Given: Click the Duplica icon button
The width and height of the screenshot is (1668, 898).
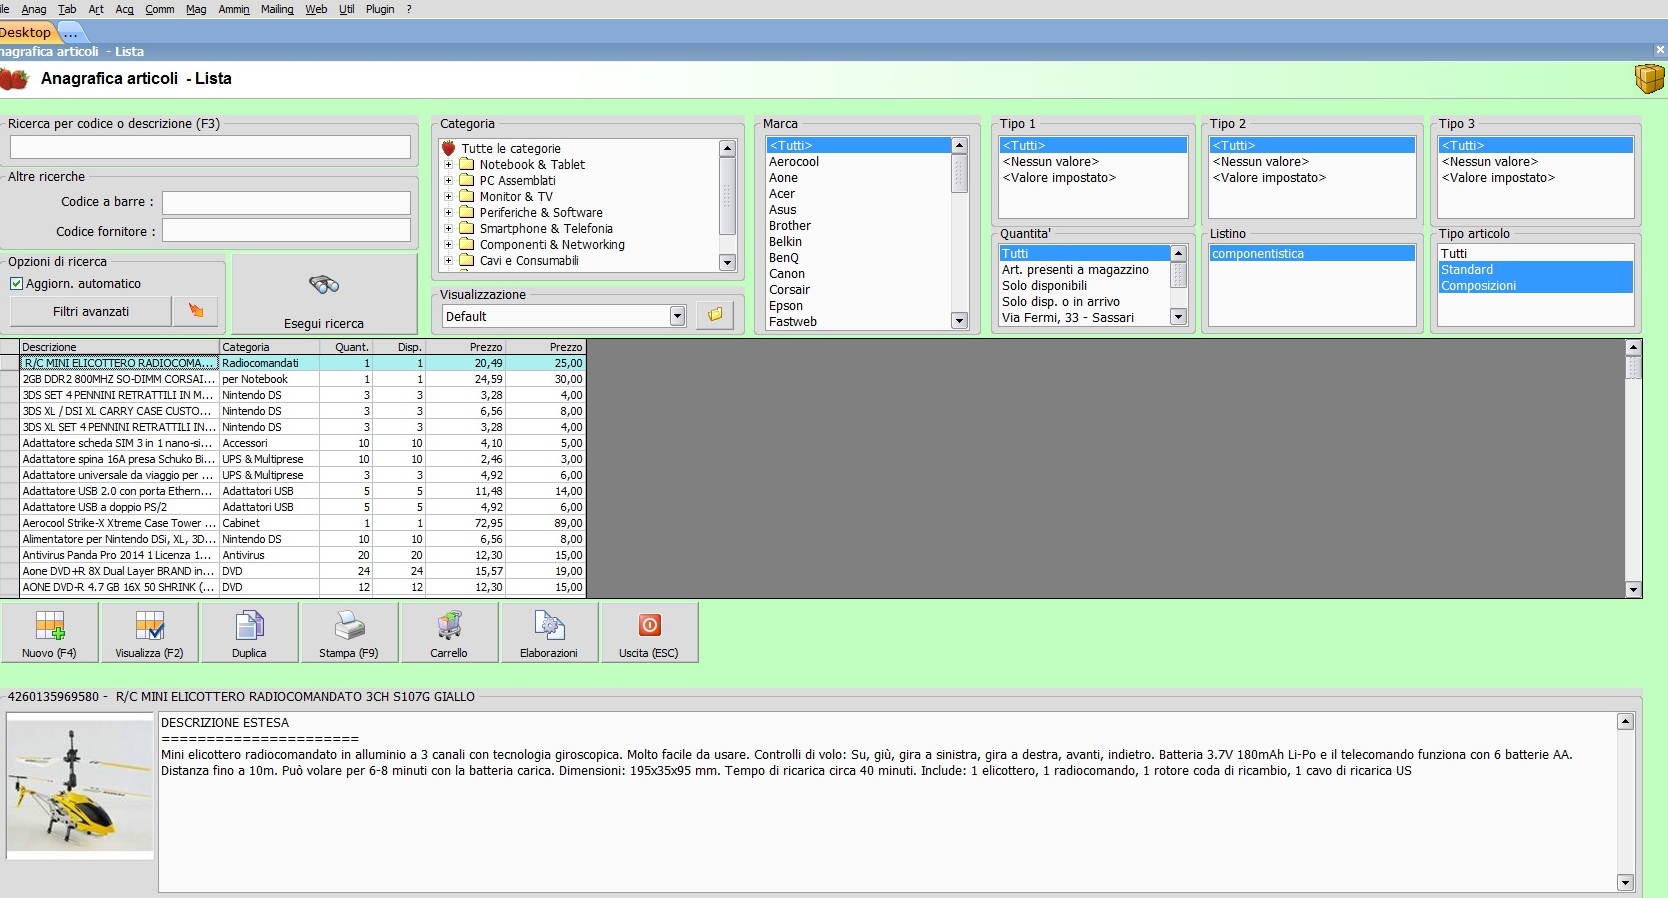Looking at the screenshot, I should [249, 633].
